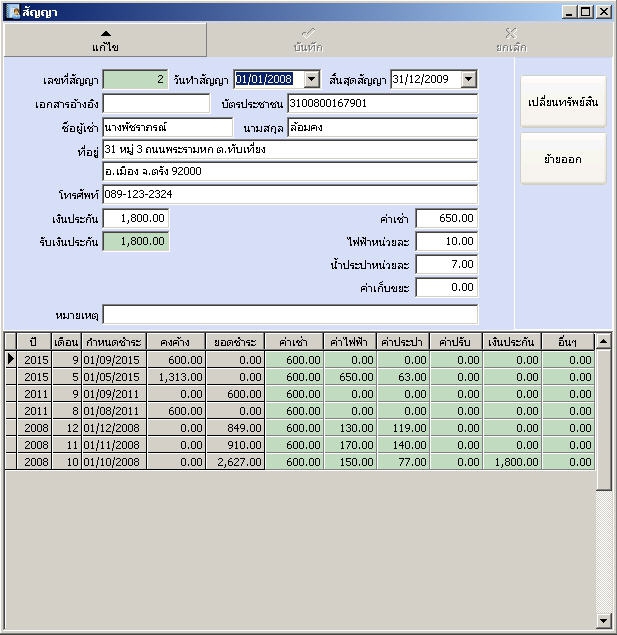Click the โทรศัพท์ field 089-123-2324
This screenshot has width=617, height=635.
290,194
